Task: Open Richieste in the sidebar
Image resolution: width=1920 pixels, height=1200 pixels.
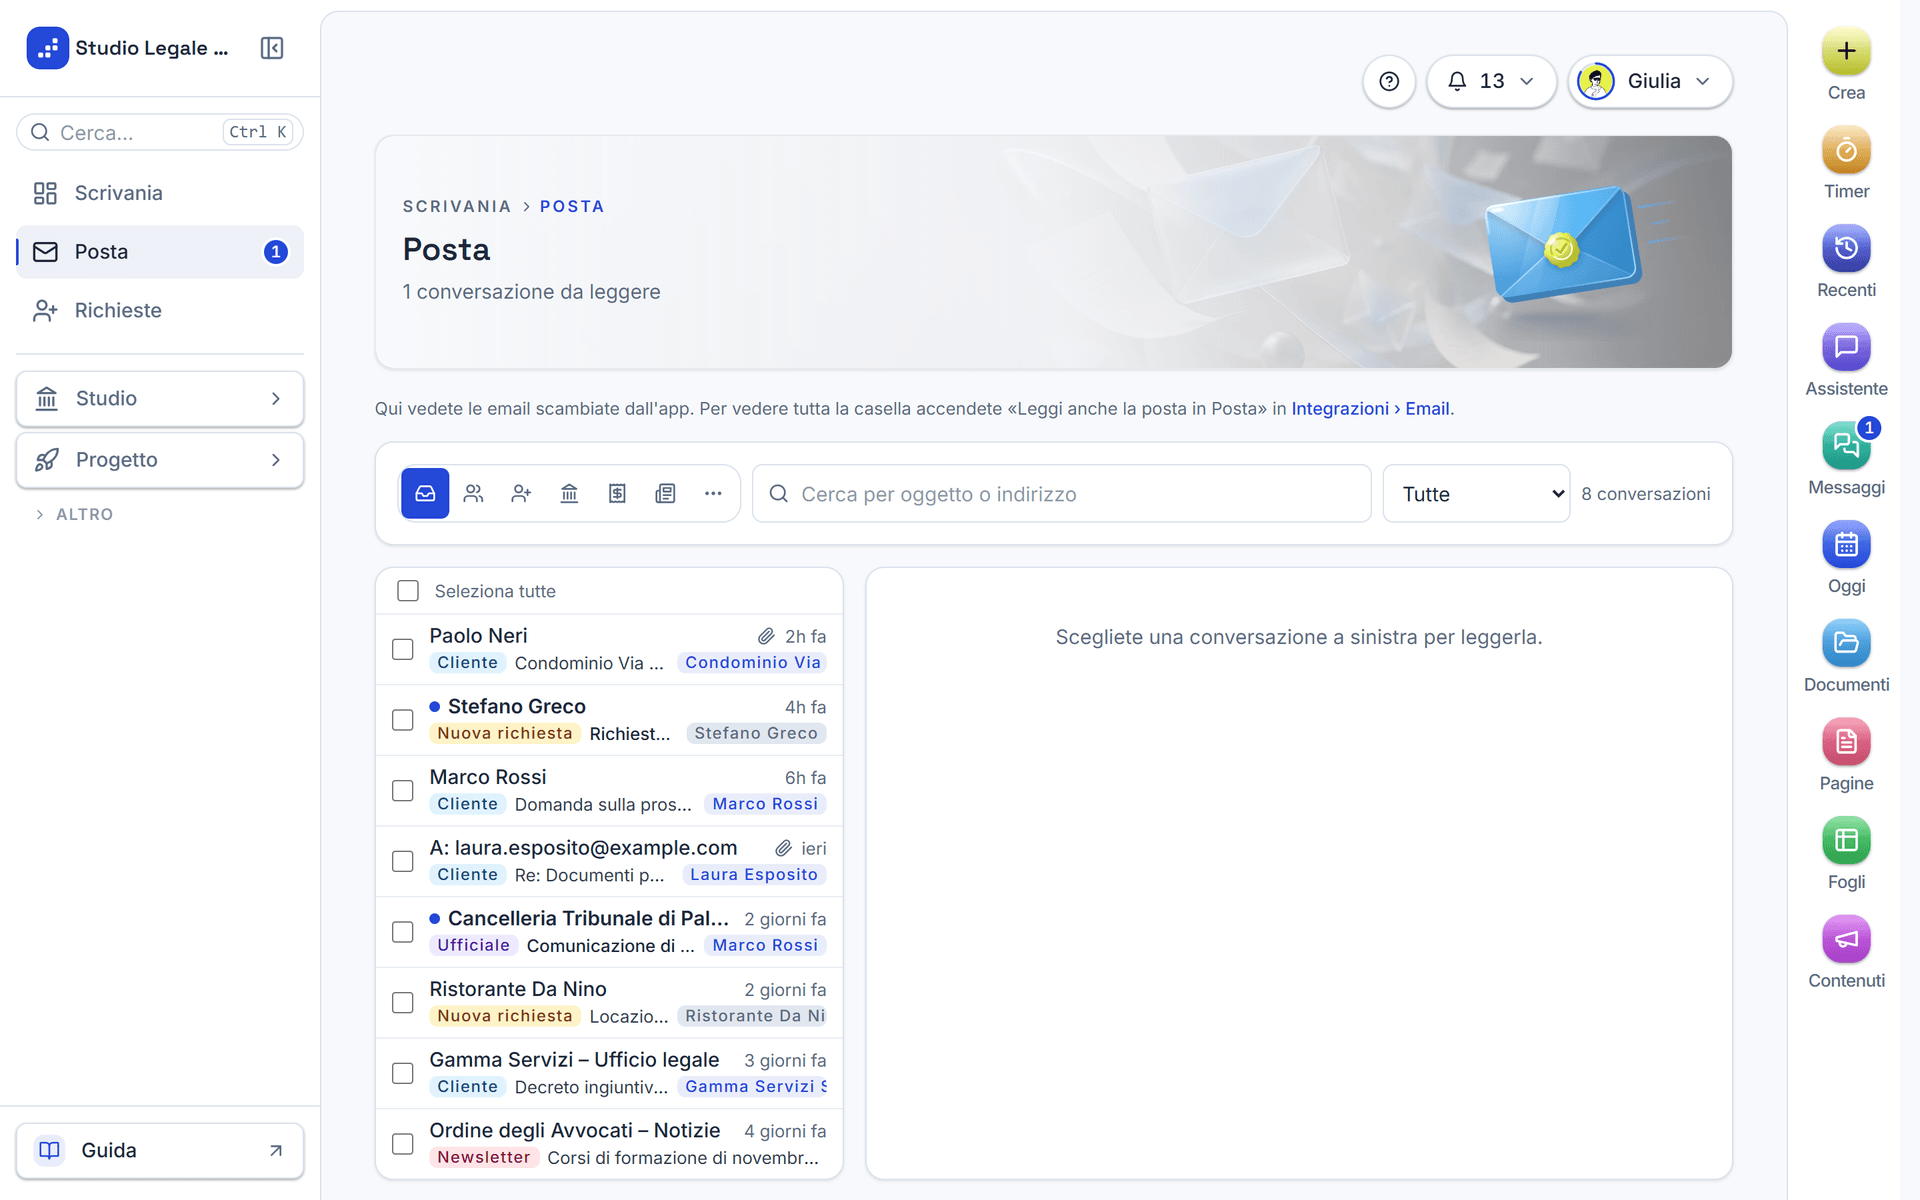Action: point(160,310)
